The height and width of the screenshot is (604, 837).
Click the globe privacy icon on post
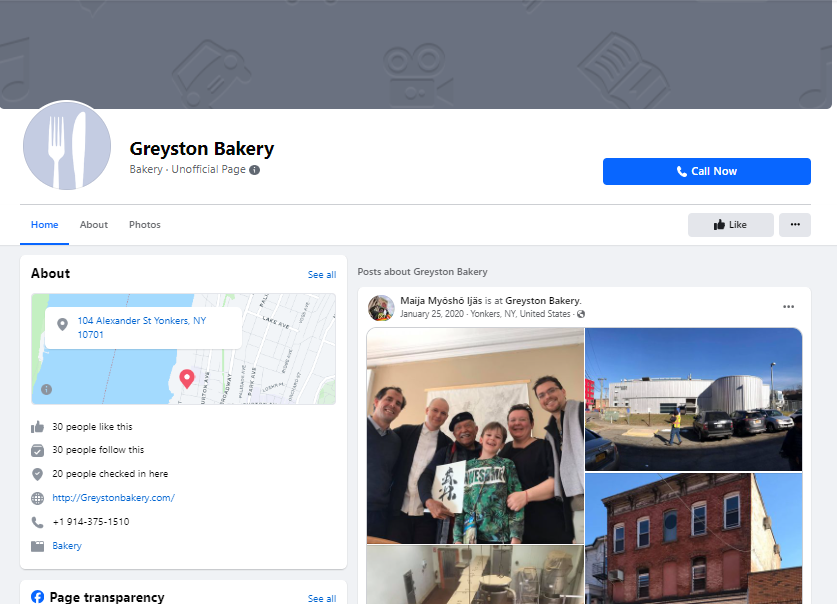tap(581, 314)
